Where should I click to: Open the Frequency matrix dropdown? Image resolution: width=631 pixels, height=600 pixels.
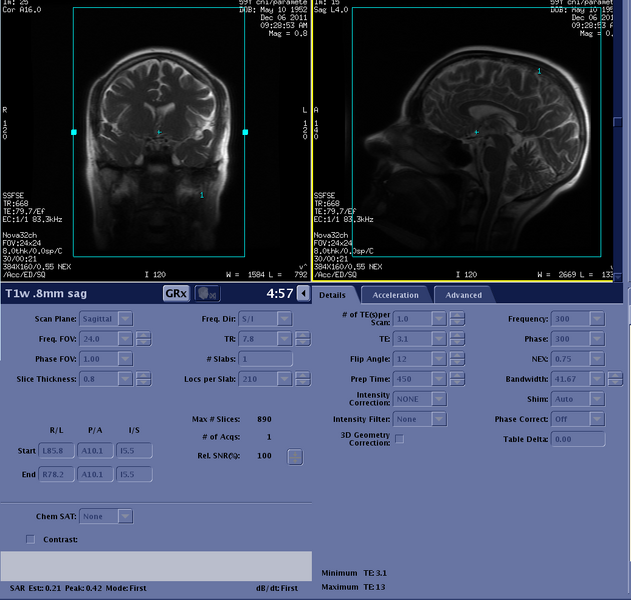(597, 319)
